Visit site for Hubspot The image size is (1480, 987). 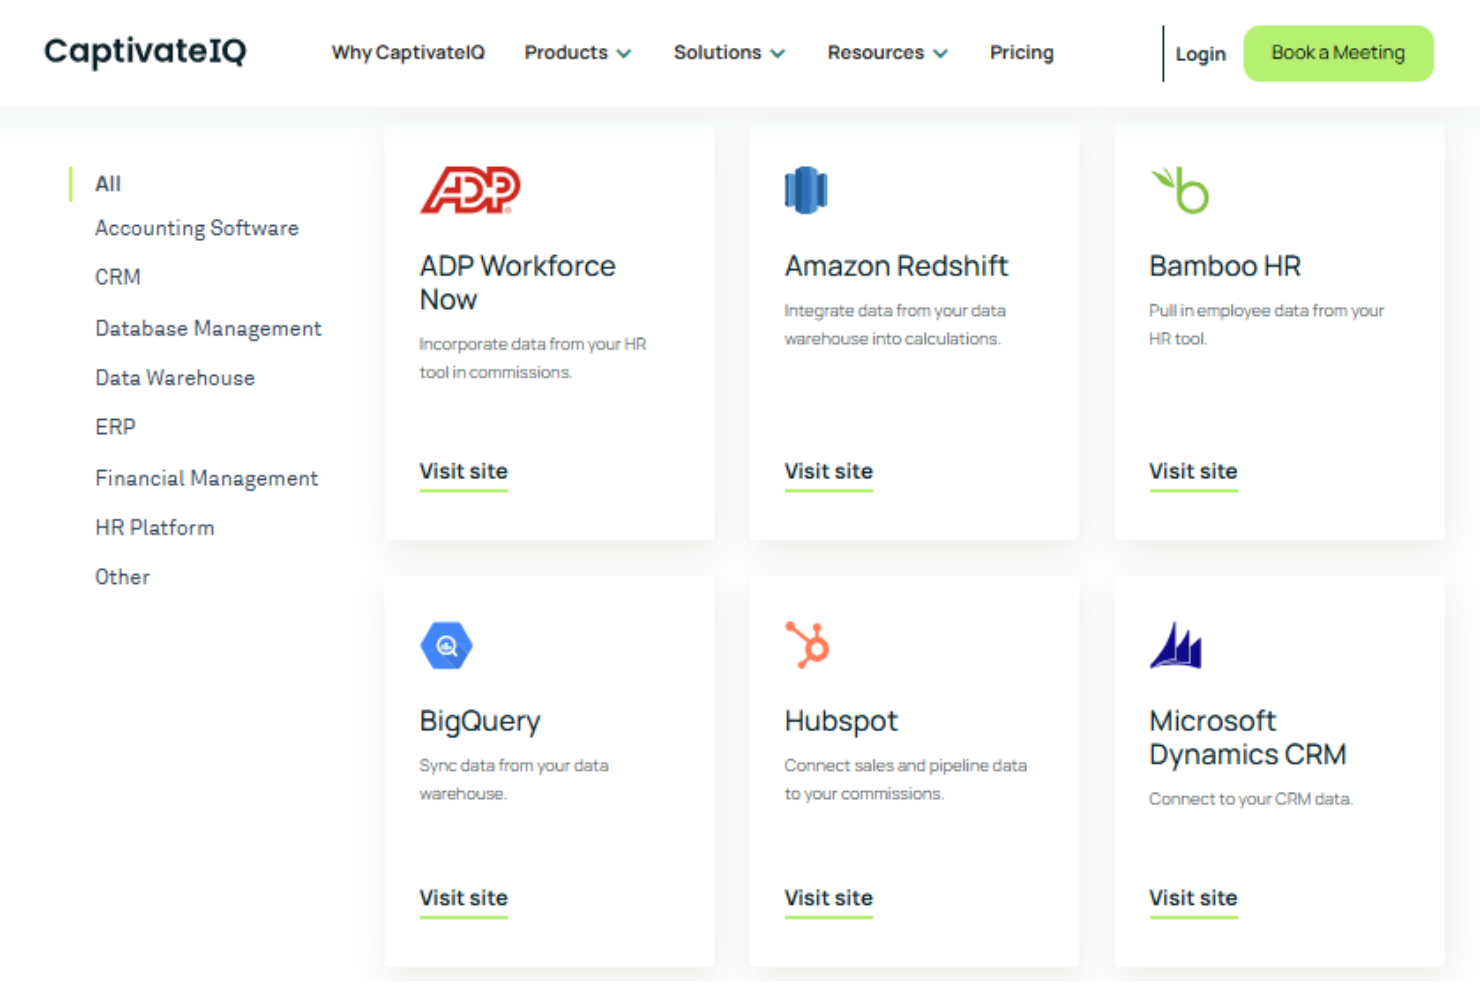[x=829, y=899]
